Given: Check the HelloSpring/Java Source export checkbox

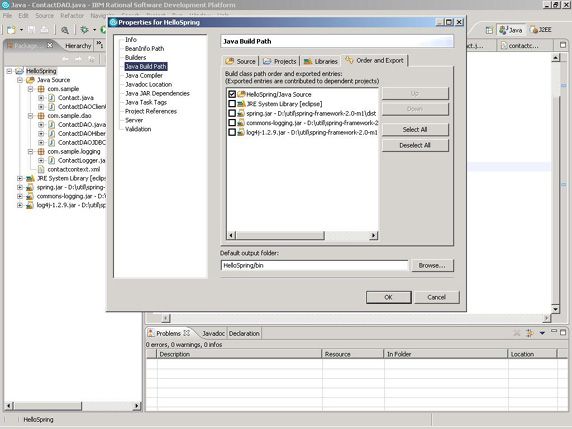Looking at the screenshot, I should pyautogui.click(x=232, y=94).
